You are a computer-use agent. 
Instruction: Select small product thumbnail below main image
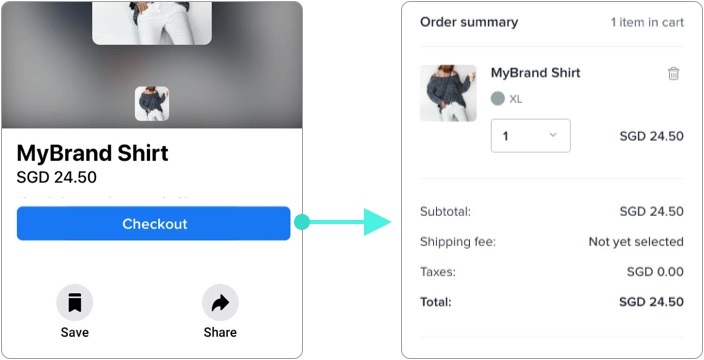coord(152,104)
